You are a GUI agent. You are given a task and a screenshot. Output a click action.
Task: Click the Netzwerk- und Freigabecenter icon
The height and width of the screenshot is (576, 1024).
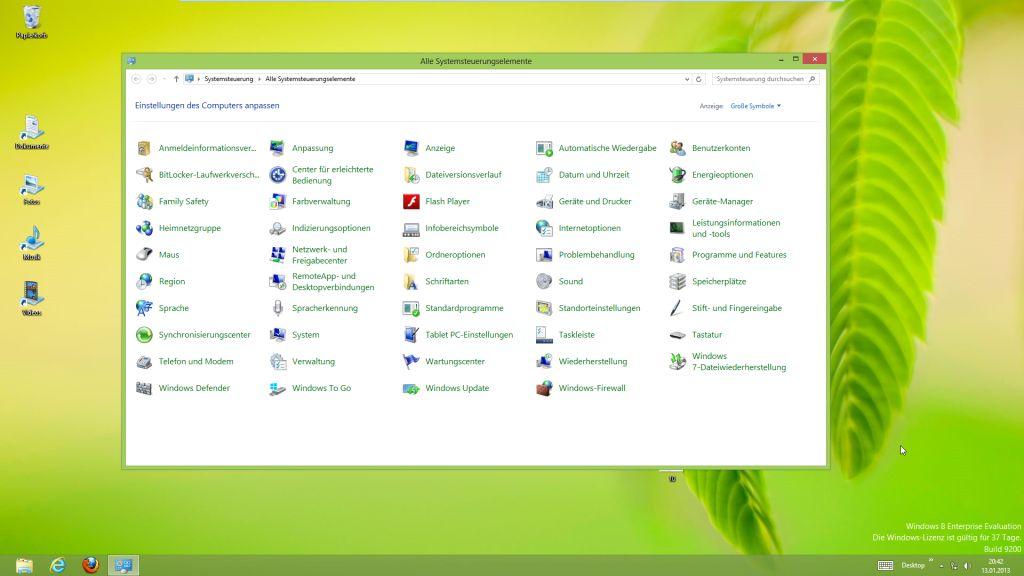pos(278,255)
